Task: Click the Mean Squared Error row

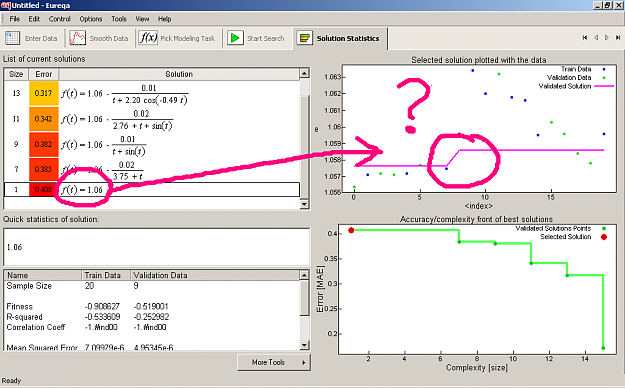Action: 152,348
